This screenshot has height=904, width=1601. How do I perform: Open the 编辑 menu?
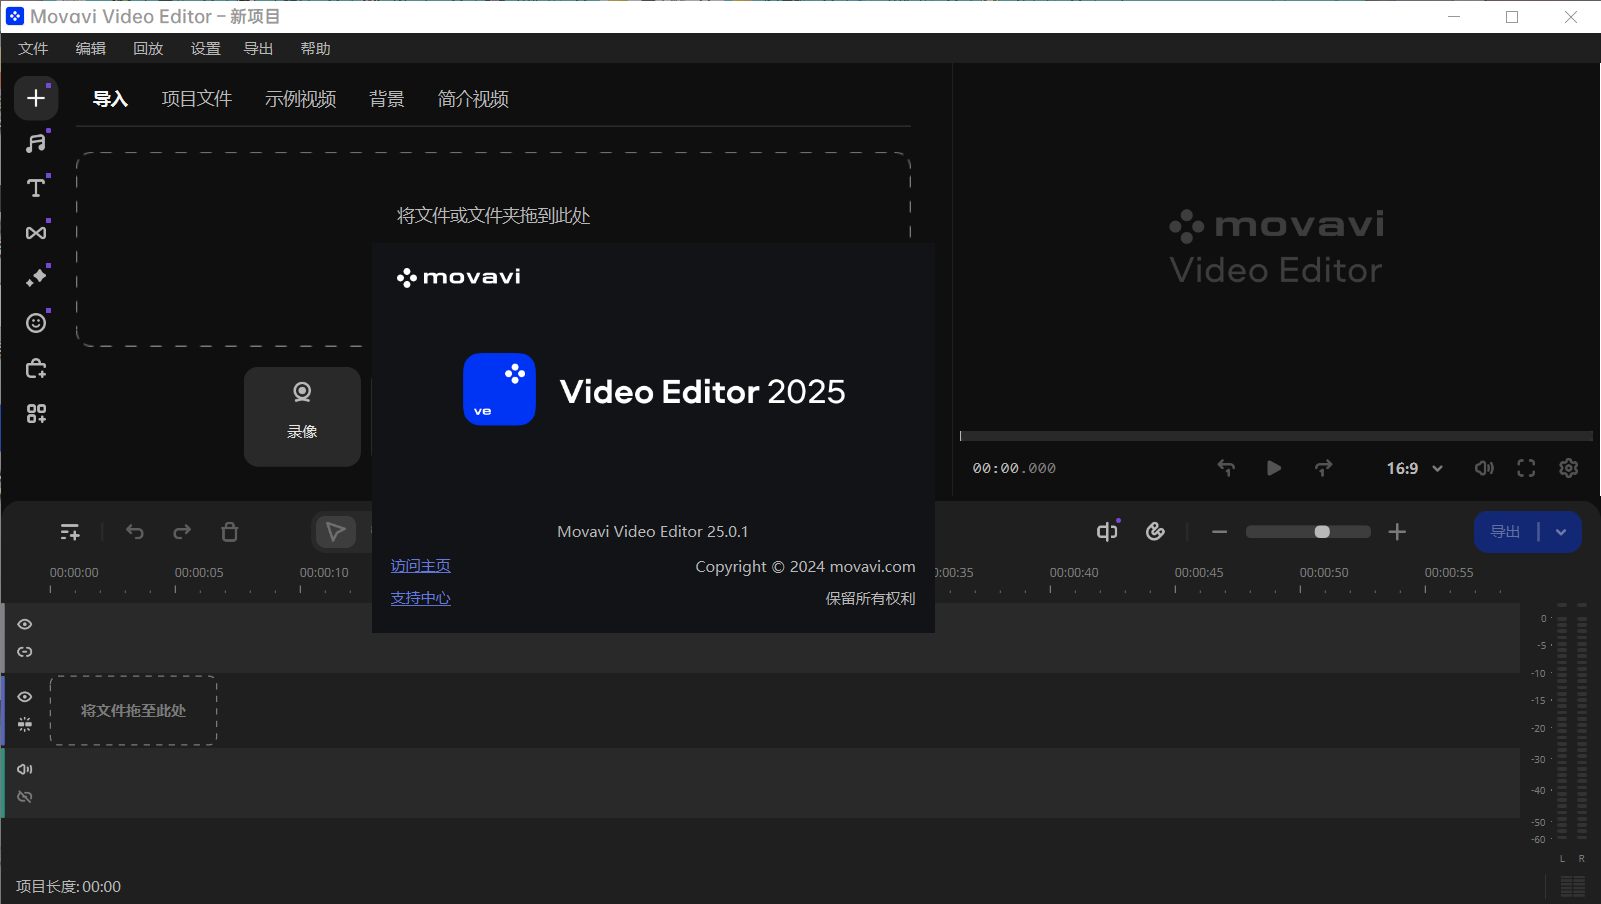coord(90,48)
